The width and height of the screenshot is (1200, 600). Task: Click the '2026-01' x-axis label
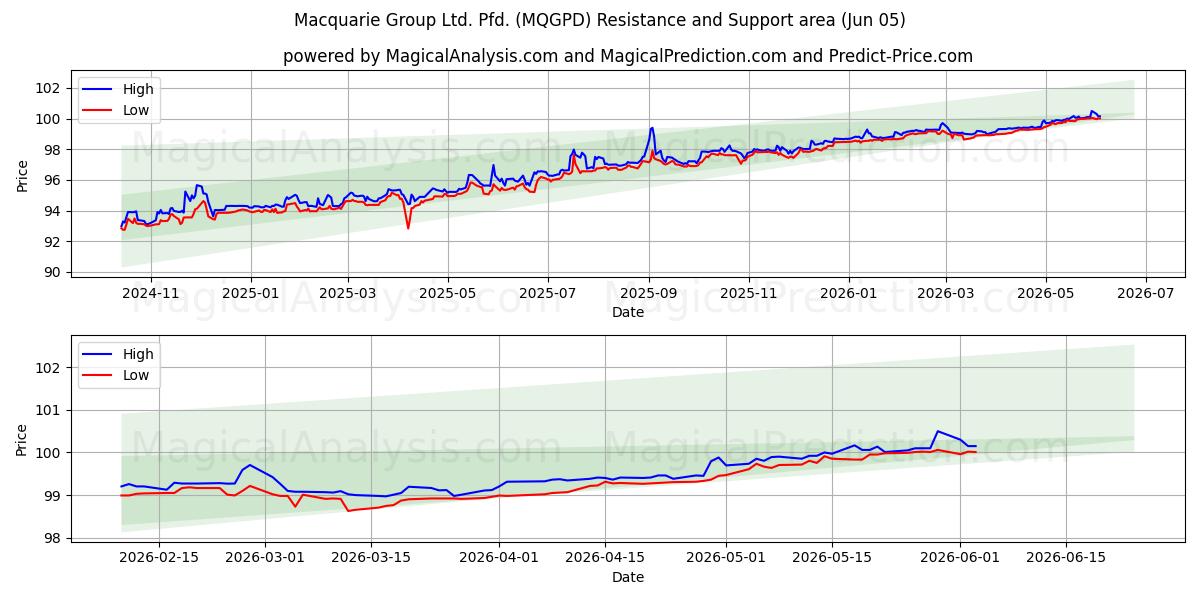849,294
